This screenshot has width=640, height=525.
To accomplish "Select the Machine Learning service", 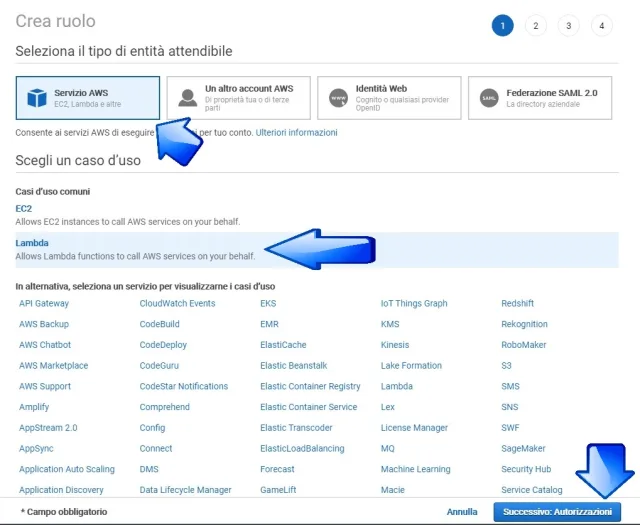I will coord(416,469).
